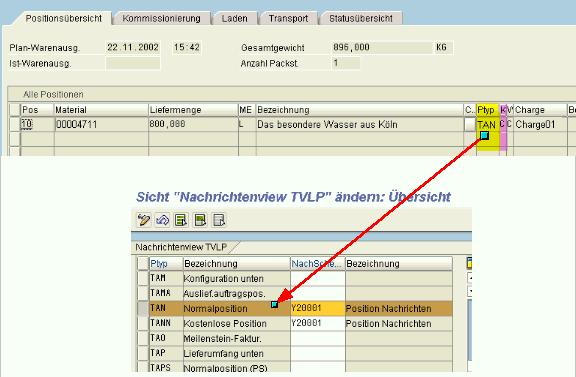Click the table settings icon beside Bezeichnung column
This screenshot has height=377, width=576.
tap(469, 263)
